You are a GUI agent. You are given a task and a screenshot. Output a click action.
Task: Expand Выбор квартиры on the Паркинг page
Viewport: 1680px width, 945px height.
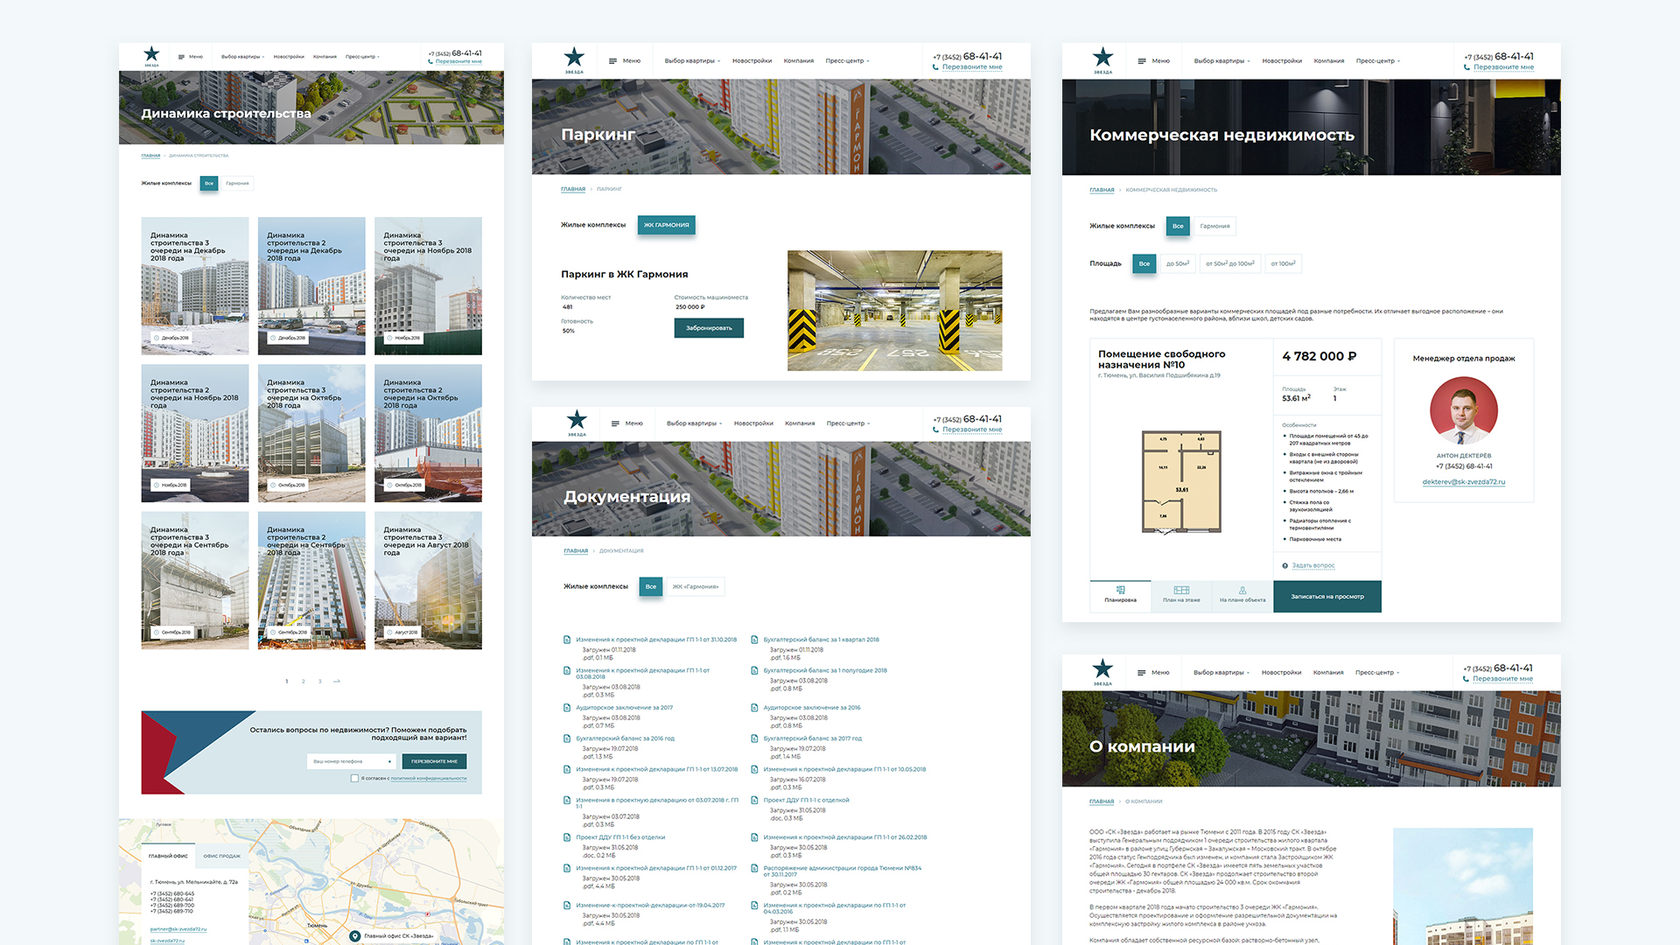click(x=693, y=61)
